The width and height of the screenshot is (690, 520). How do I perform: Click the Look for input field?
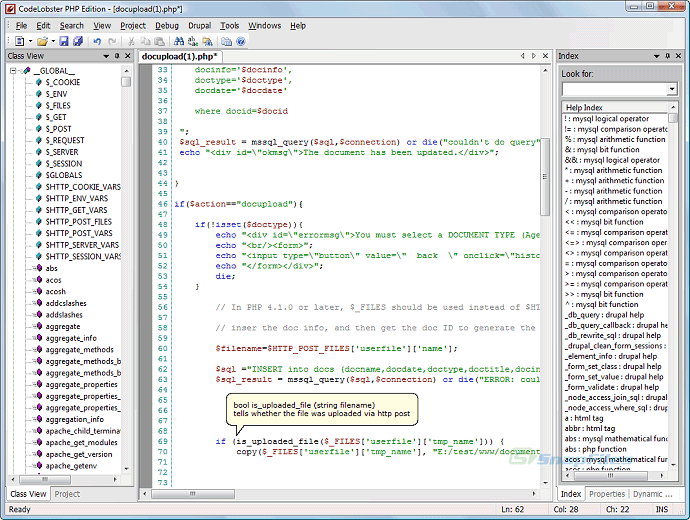(611, 89)
